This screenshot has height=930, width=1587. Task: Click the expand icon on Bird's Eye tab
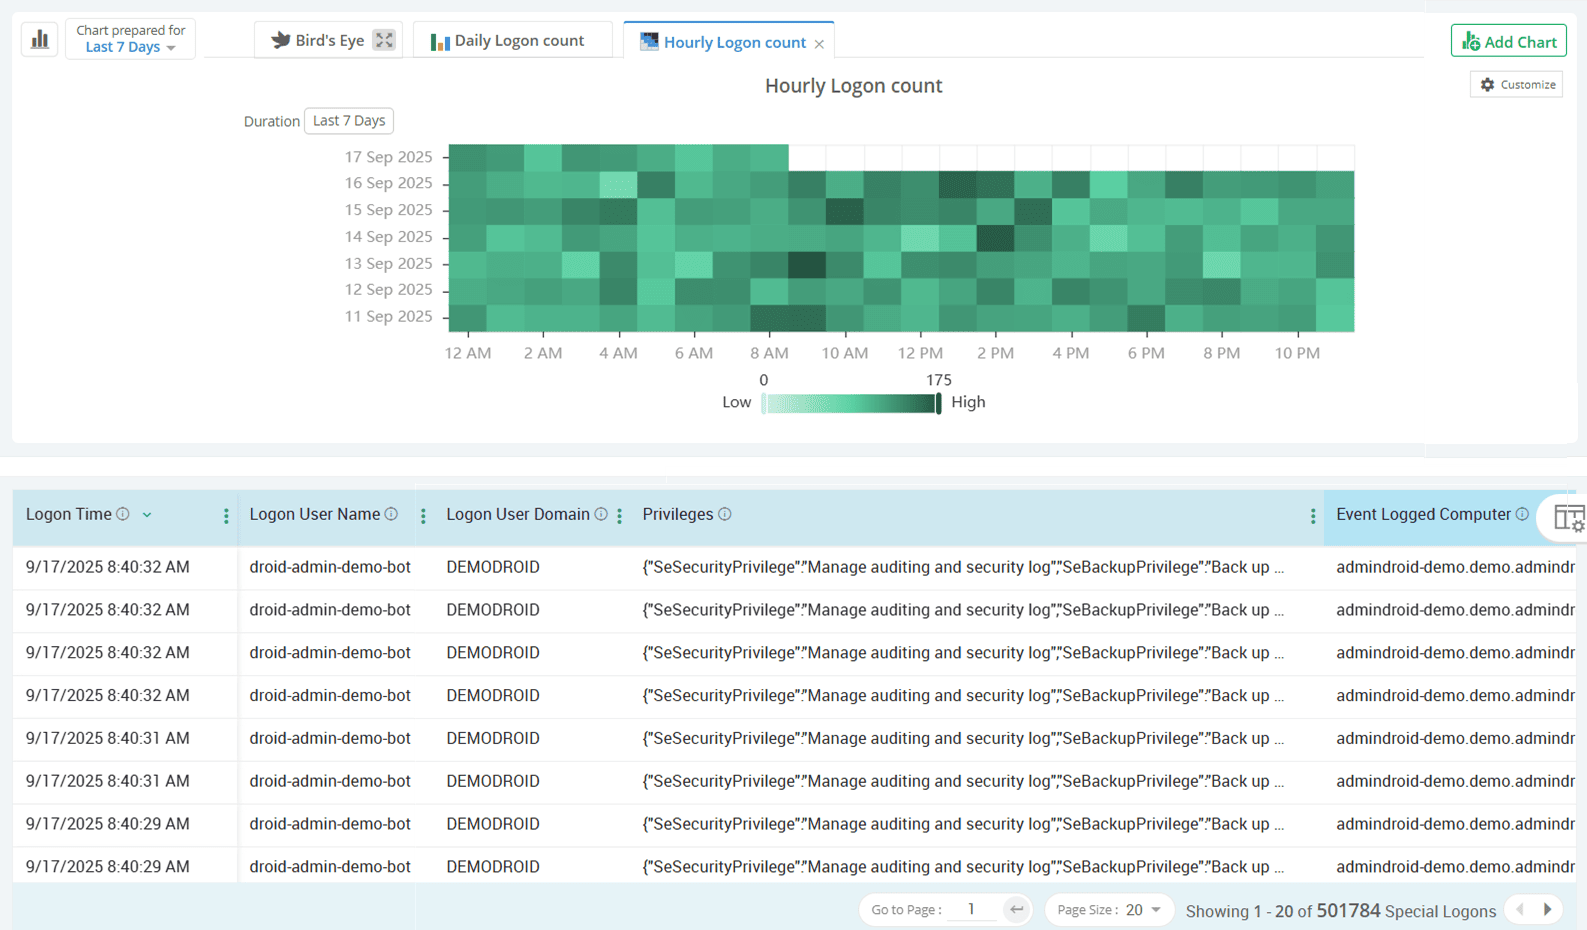(x=384, y=40)
